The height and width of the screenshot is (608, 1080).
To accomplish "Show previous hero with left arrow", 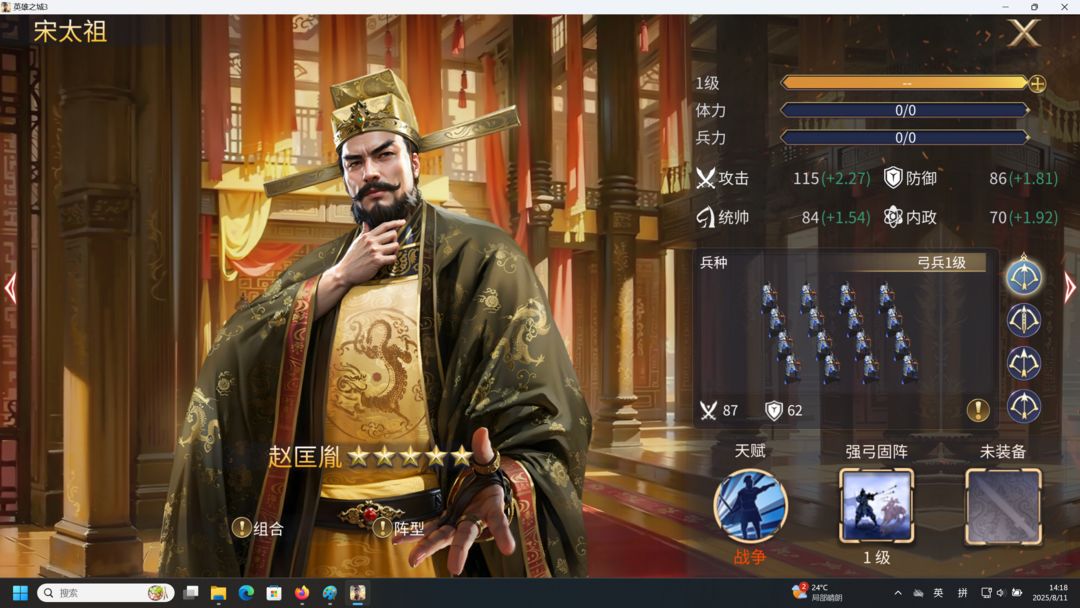I will (10, 288).
